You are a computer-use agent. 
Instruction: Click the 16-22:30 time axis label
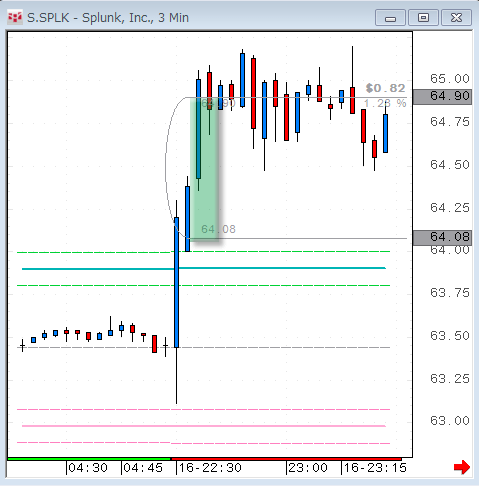(x=210, y=468)
